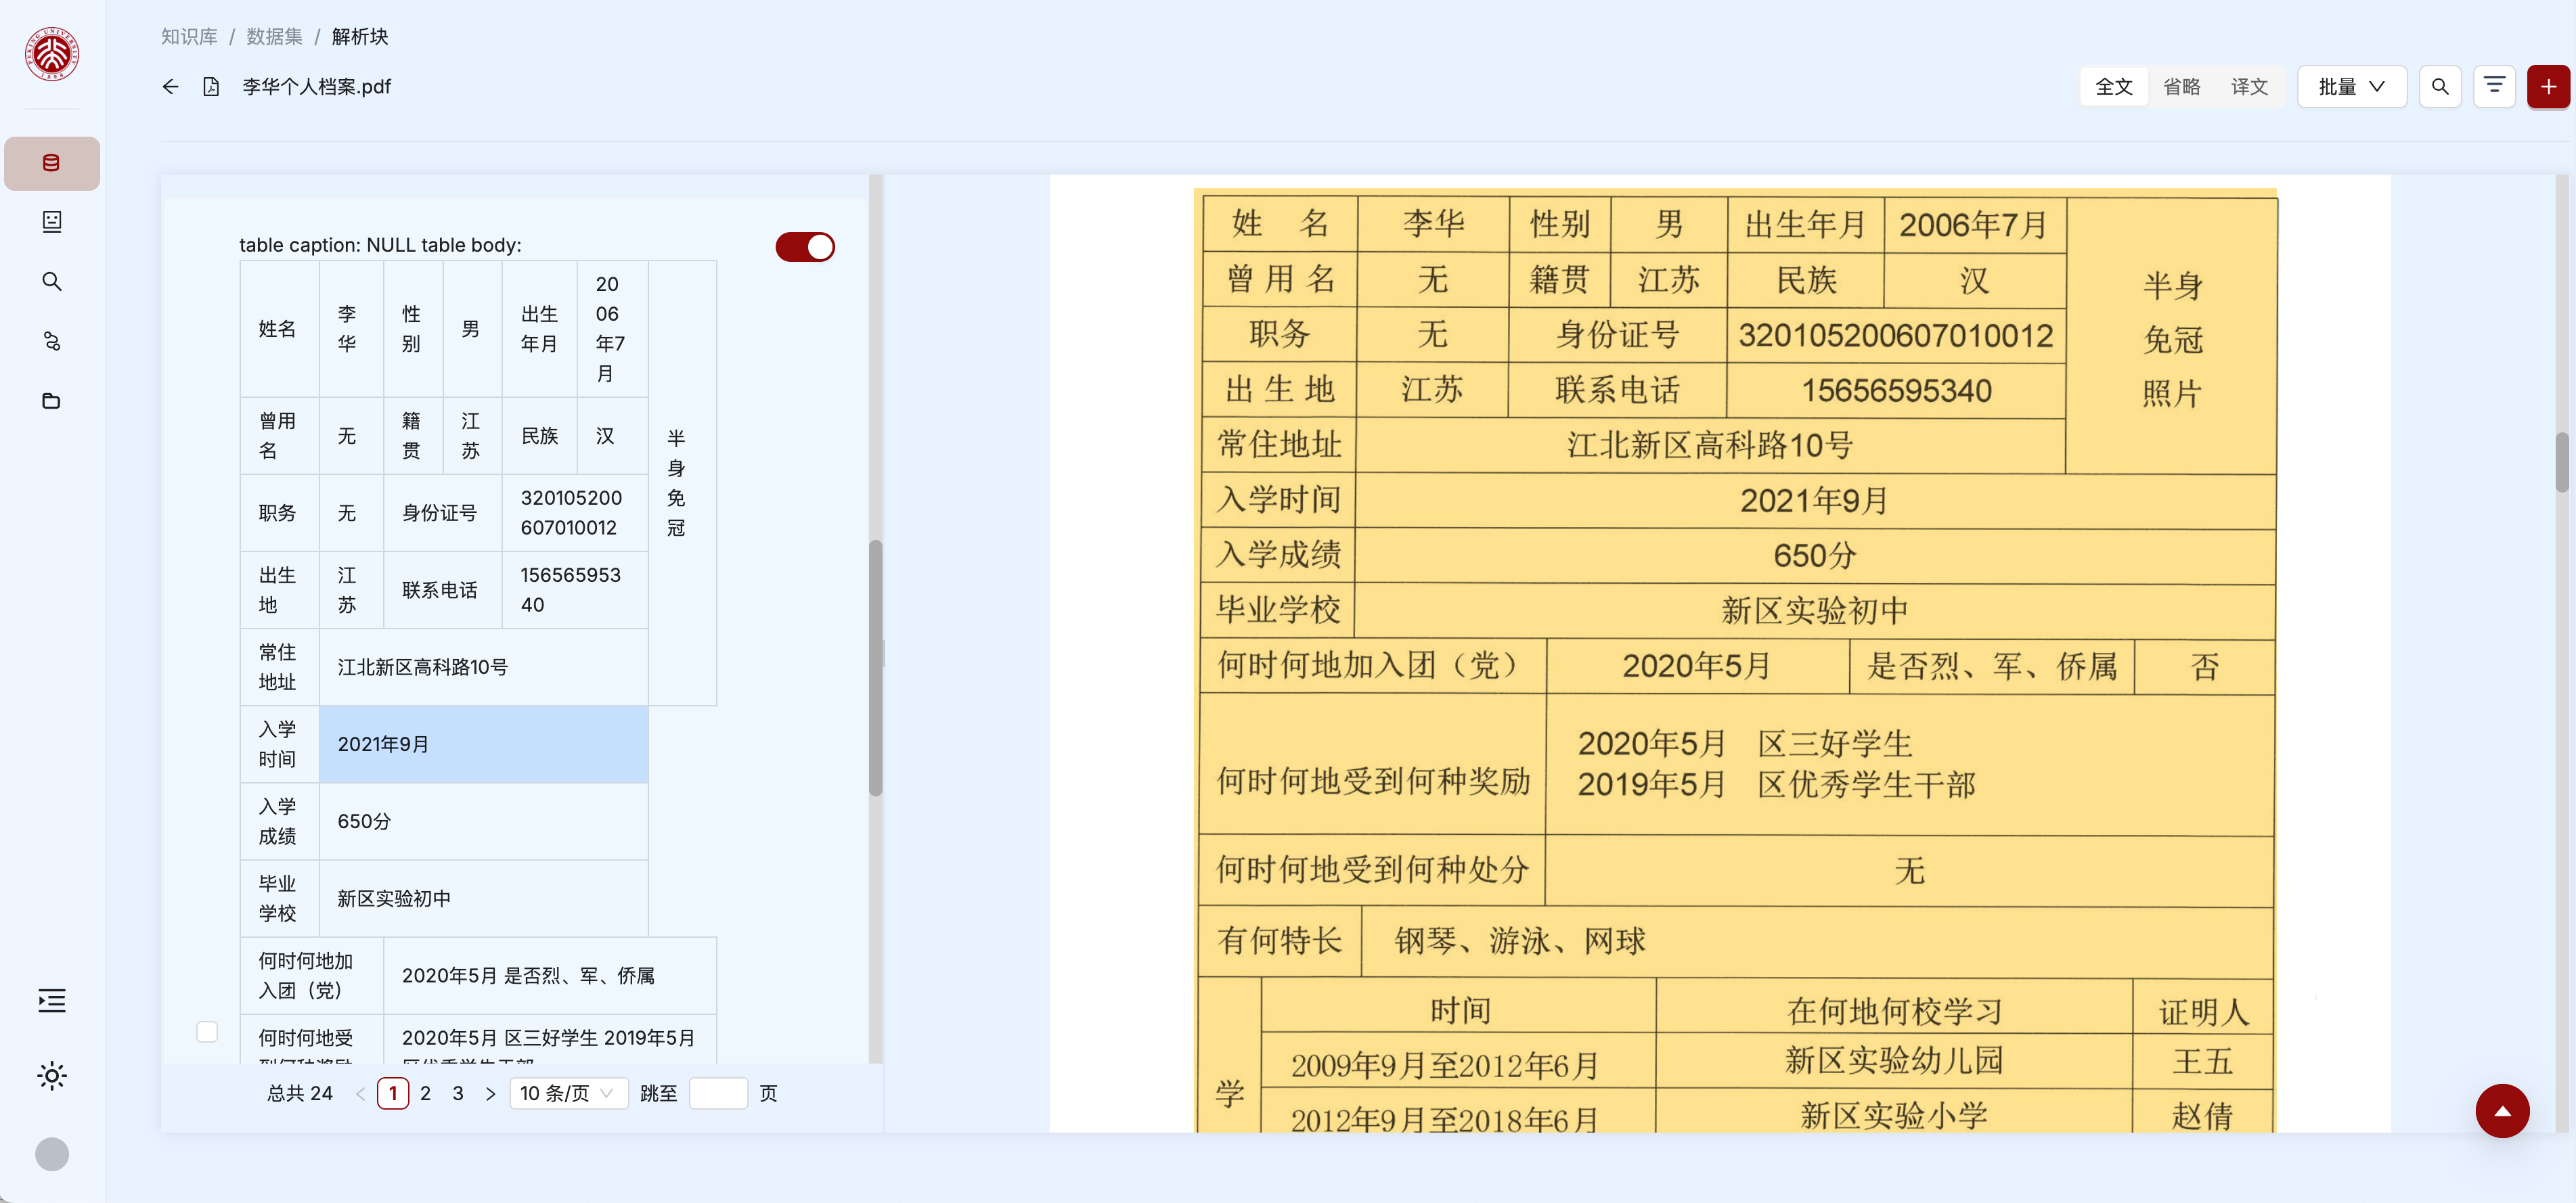Viewport: 2576px width, 1203px height.
Task: Click the sidebar search magnifier icon
Action: click(x=52, y=282)
